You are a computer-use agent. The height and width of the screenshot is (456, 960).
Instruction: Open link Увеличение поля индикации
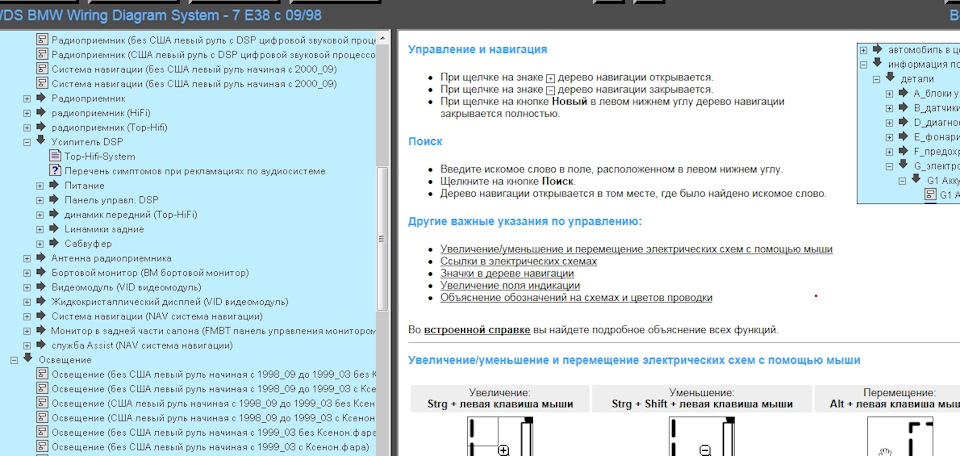click(510, 285)
